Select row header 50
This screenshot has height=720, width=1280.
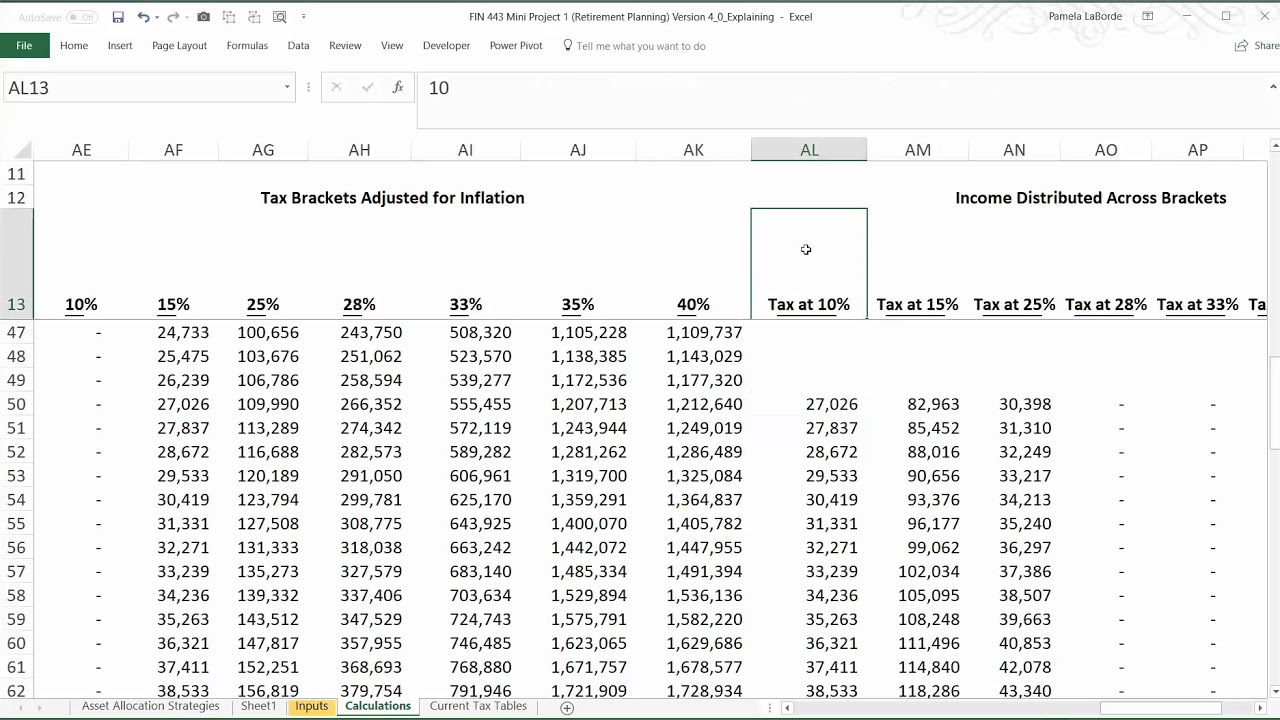click(16, 404)
